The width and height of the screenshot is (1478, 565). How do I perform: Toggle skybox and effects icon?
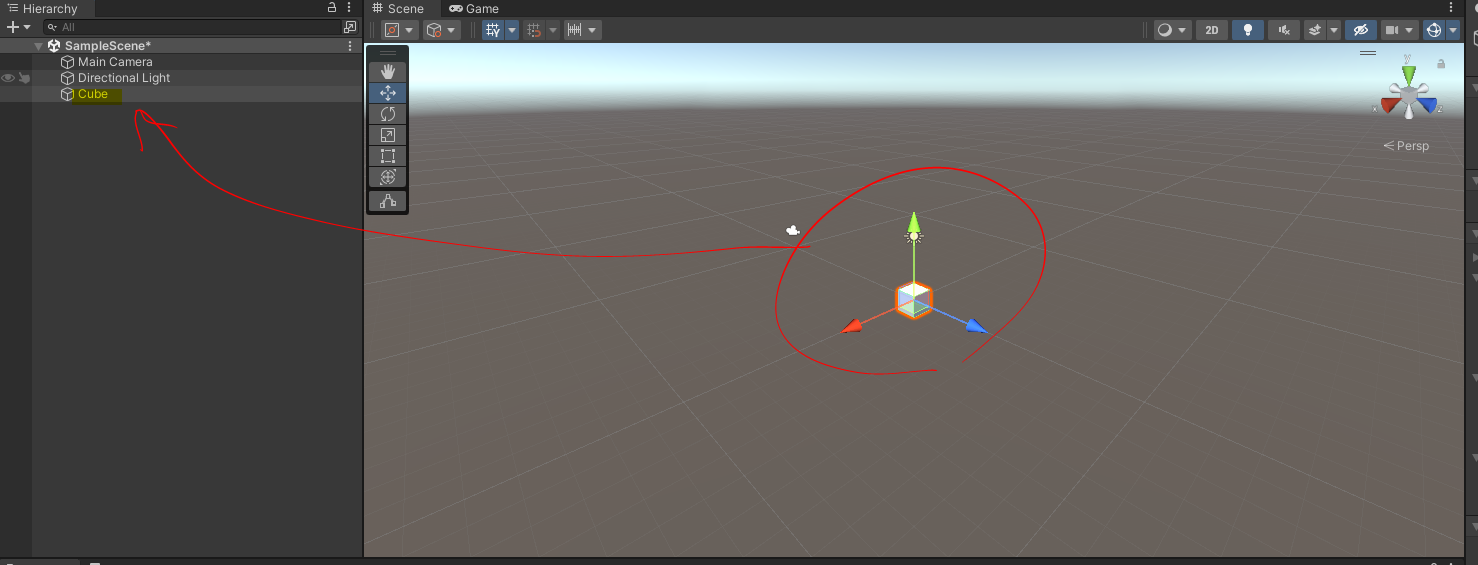(x=1315, y=30)
